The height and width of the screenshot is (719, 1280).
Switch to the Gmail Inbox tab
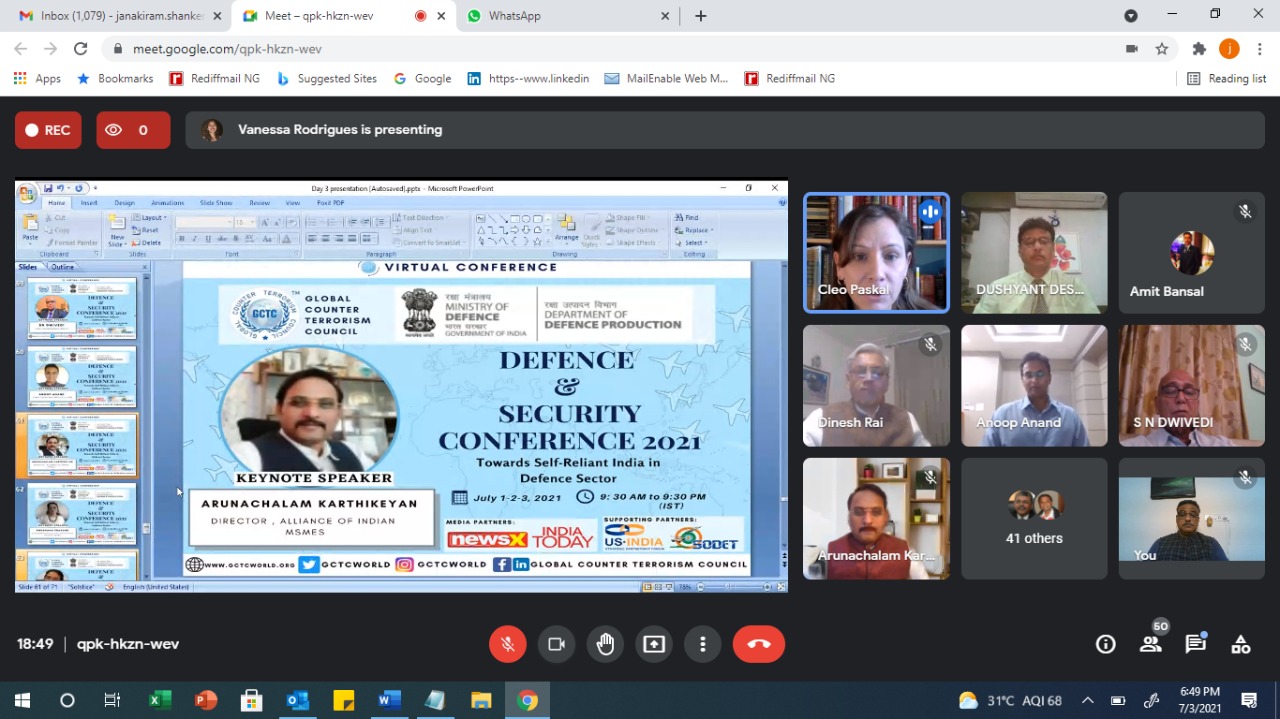110,16
